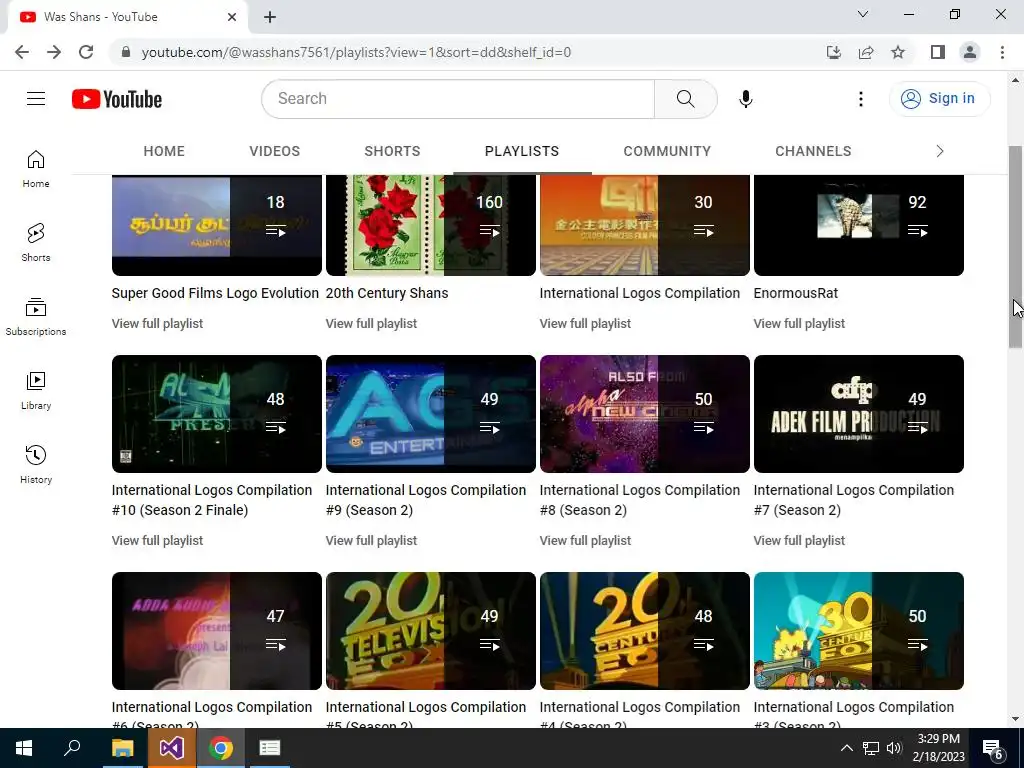Open Super Good Films Logo Evolution thumbnail
The width and height of the screenshot is (1024, 768).
click(217, 225)
